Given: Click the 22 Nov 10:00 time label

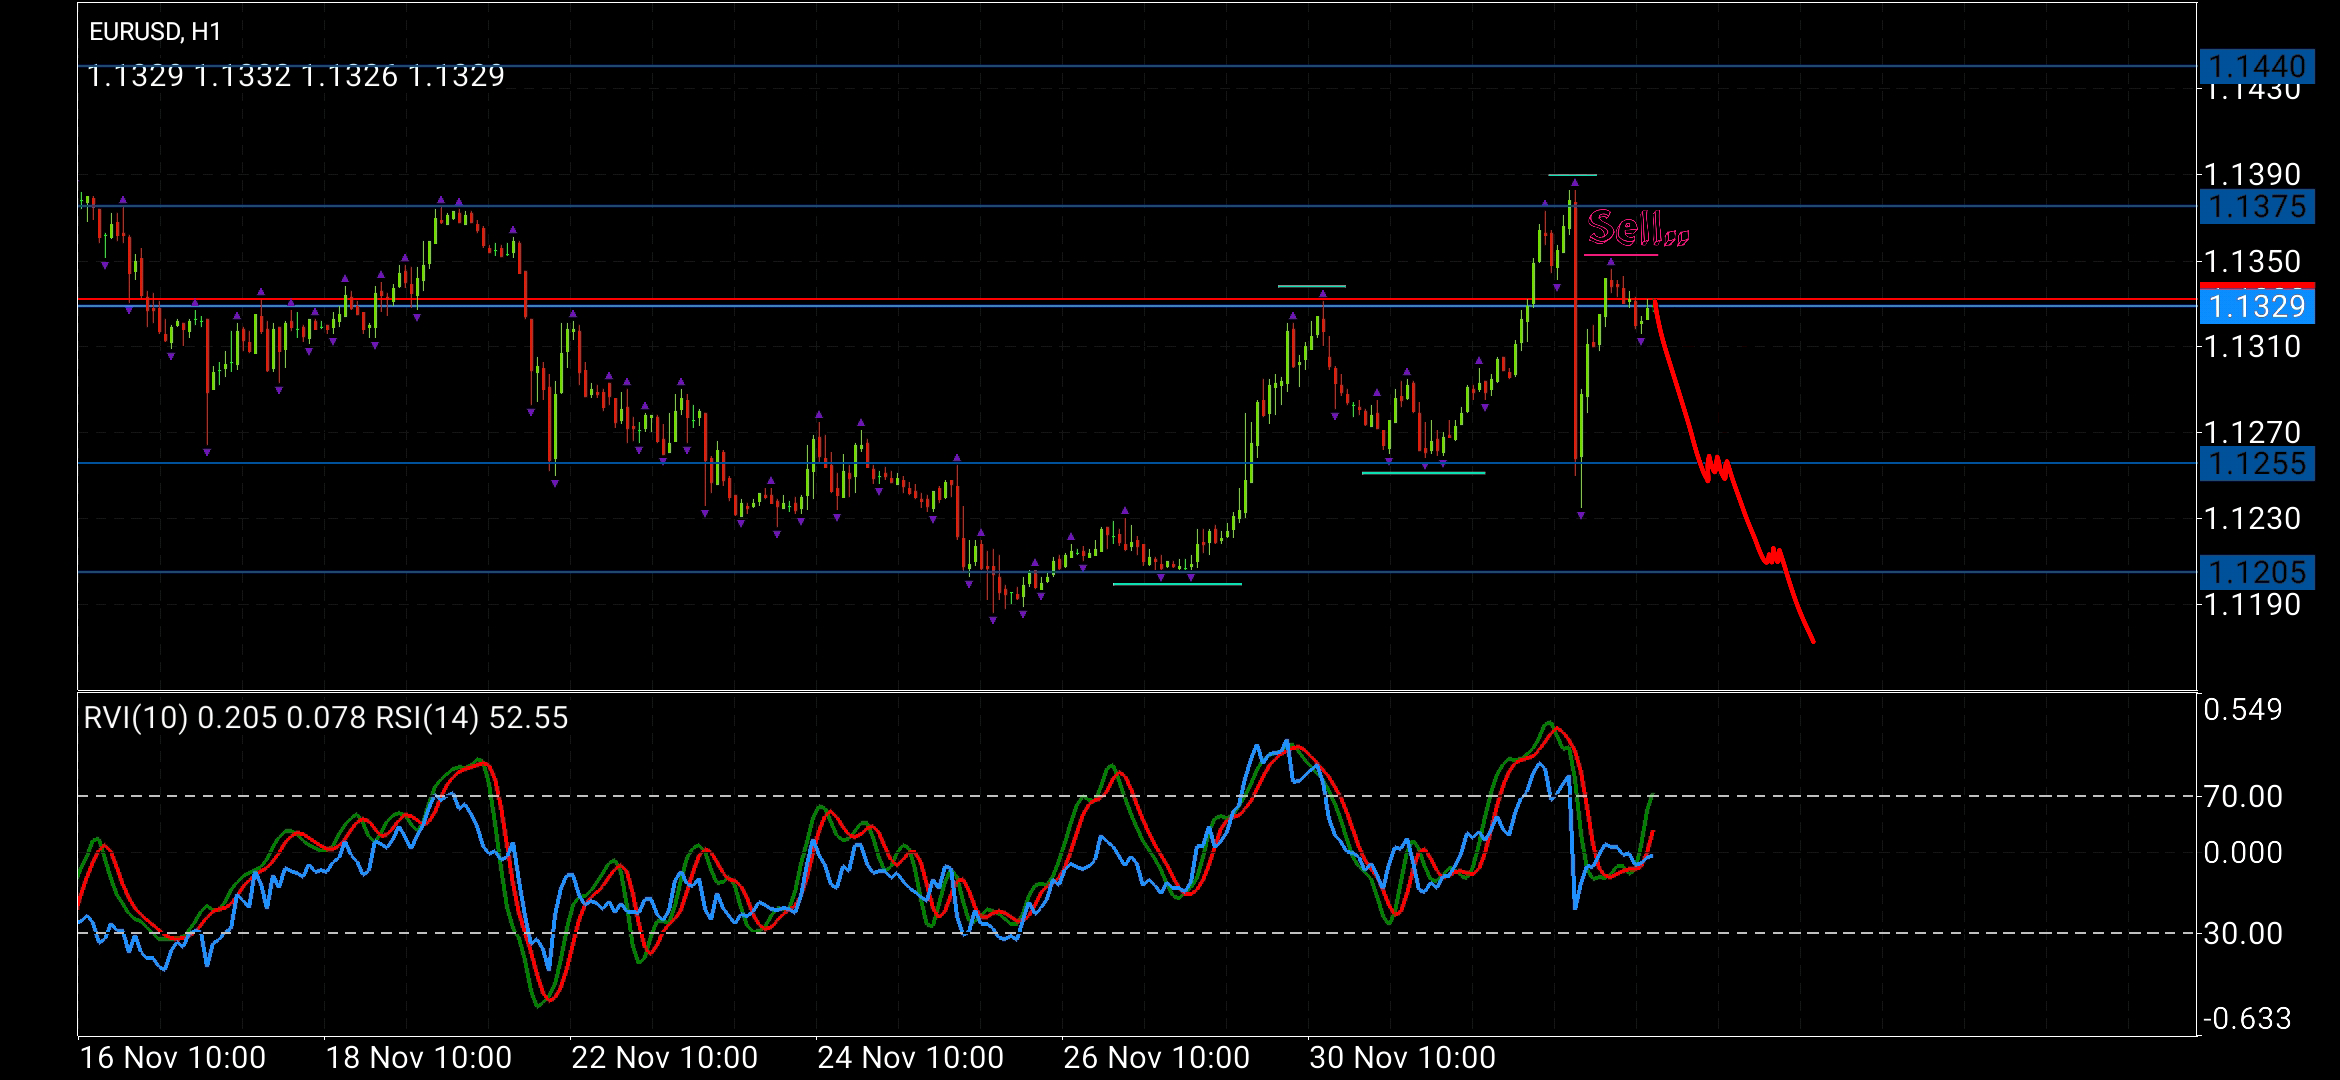Looking at the screenshot, I should 664,1058.
